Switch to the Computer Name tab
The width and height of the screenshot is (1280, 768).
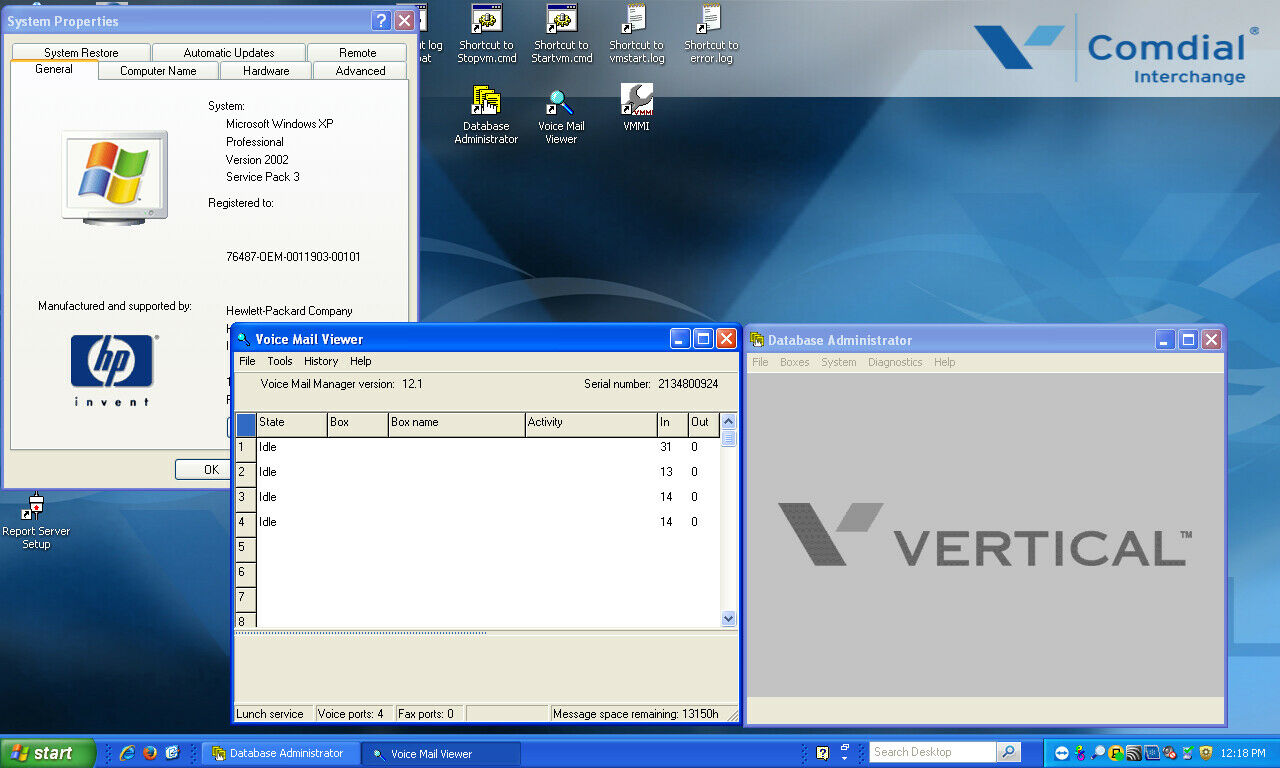point(158,71)
